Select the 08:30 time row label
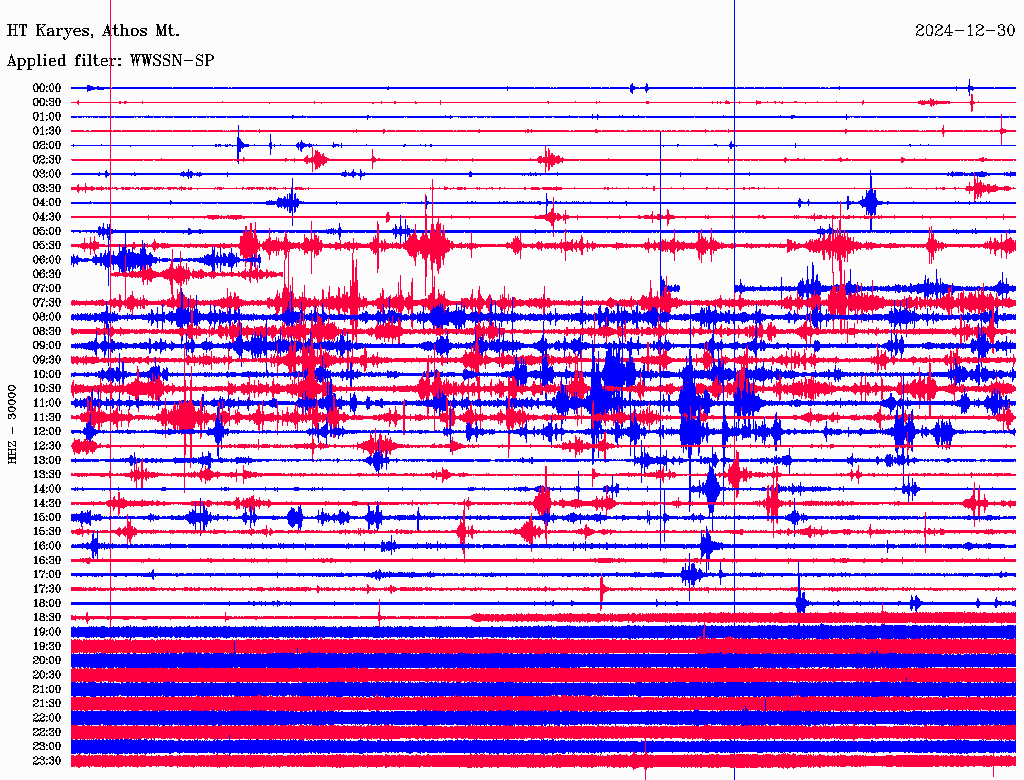The height and width of the screenshot is (780, 1024). [47, 332]
